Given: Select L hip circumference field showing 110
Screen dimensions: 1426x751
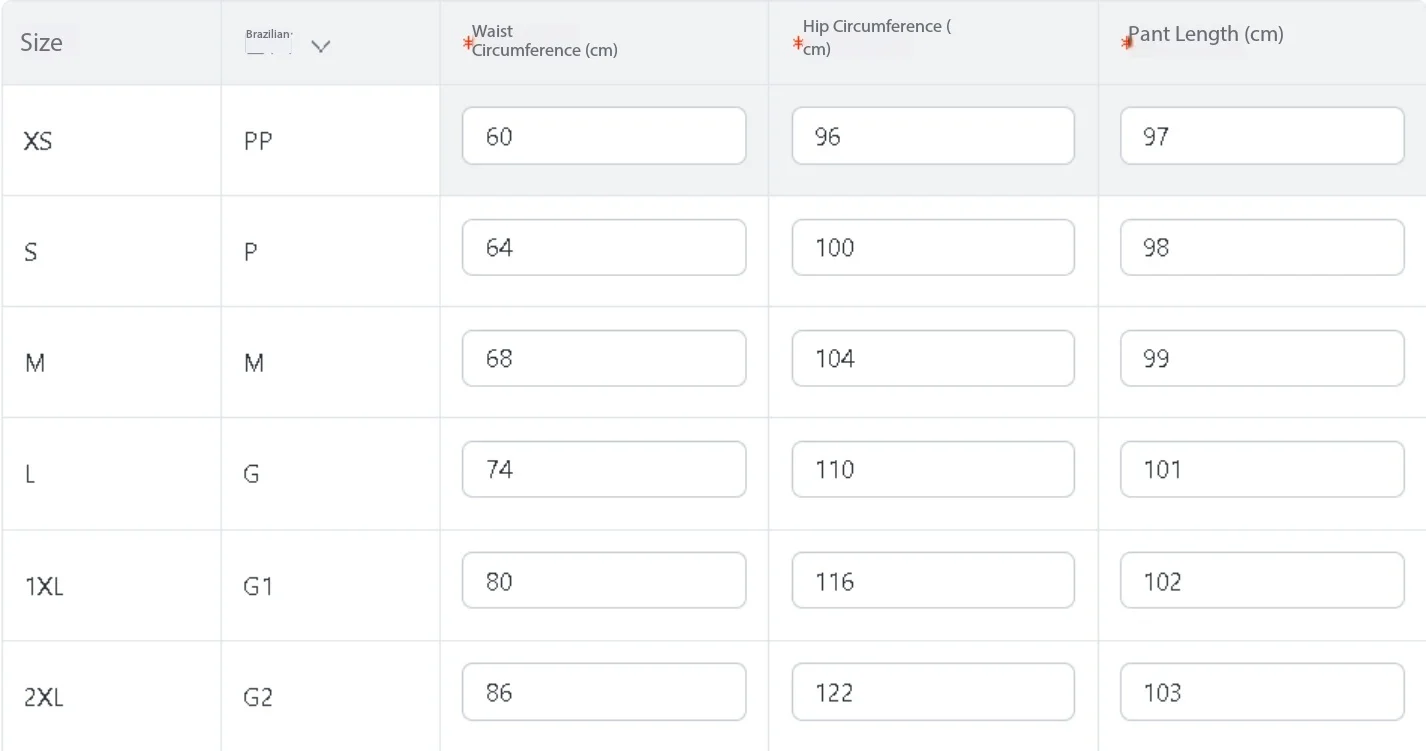Looking at the screenshot, I should (933, 469).
